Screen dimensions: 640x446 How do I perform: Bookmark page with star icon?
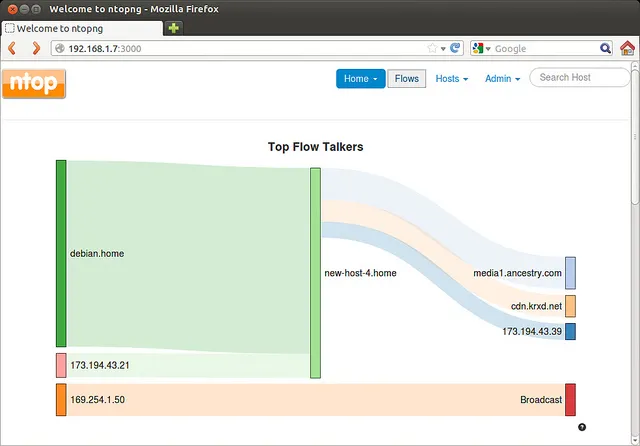[x=432, y=48]
